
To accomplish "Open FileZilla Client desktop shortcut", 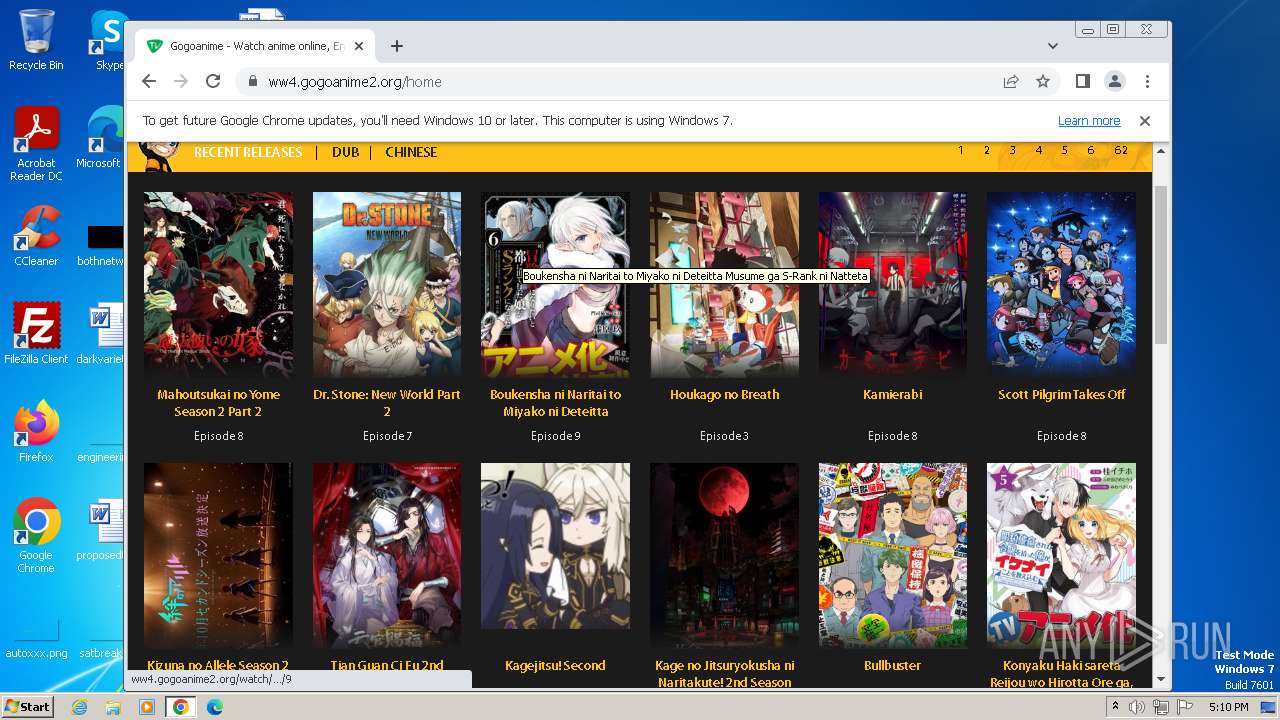I will [36, 334].
